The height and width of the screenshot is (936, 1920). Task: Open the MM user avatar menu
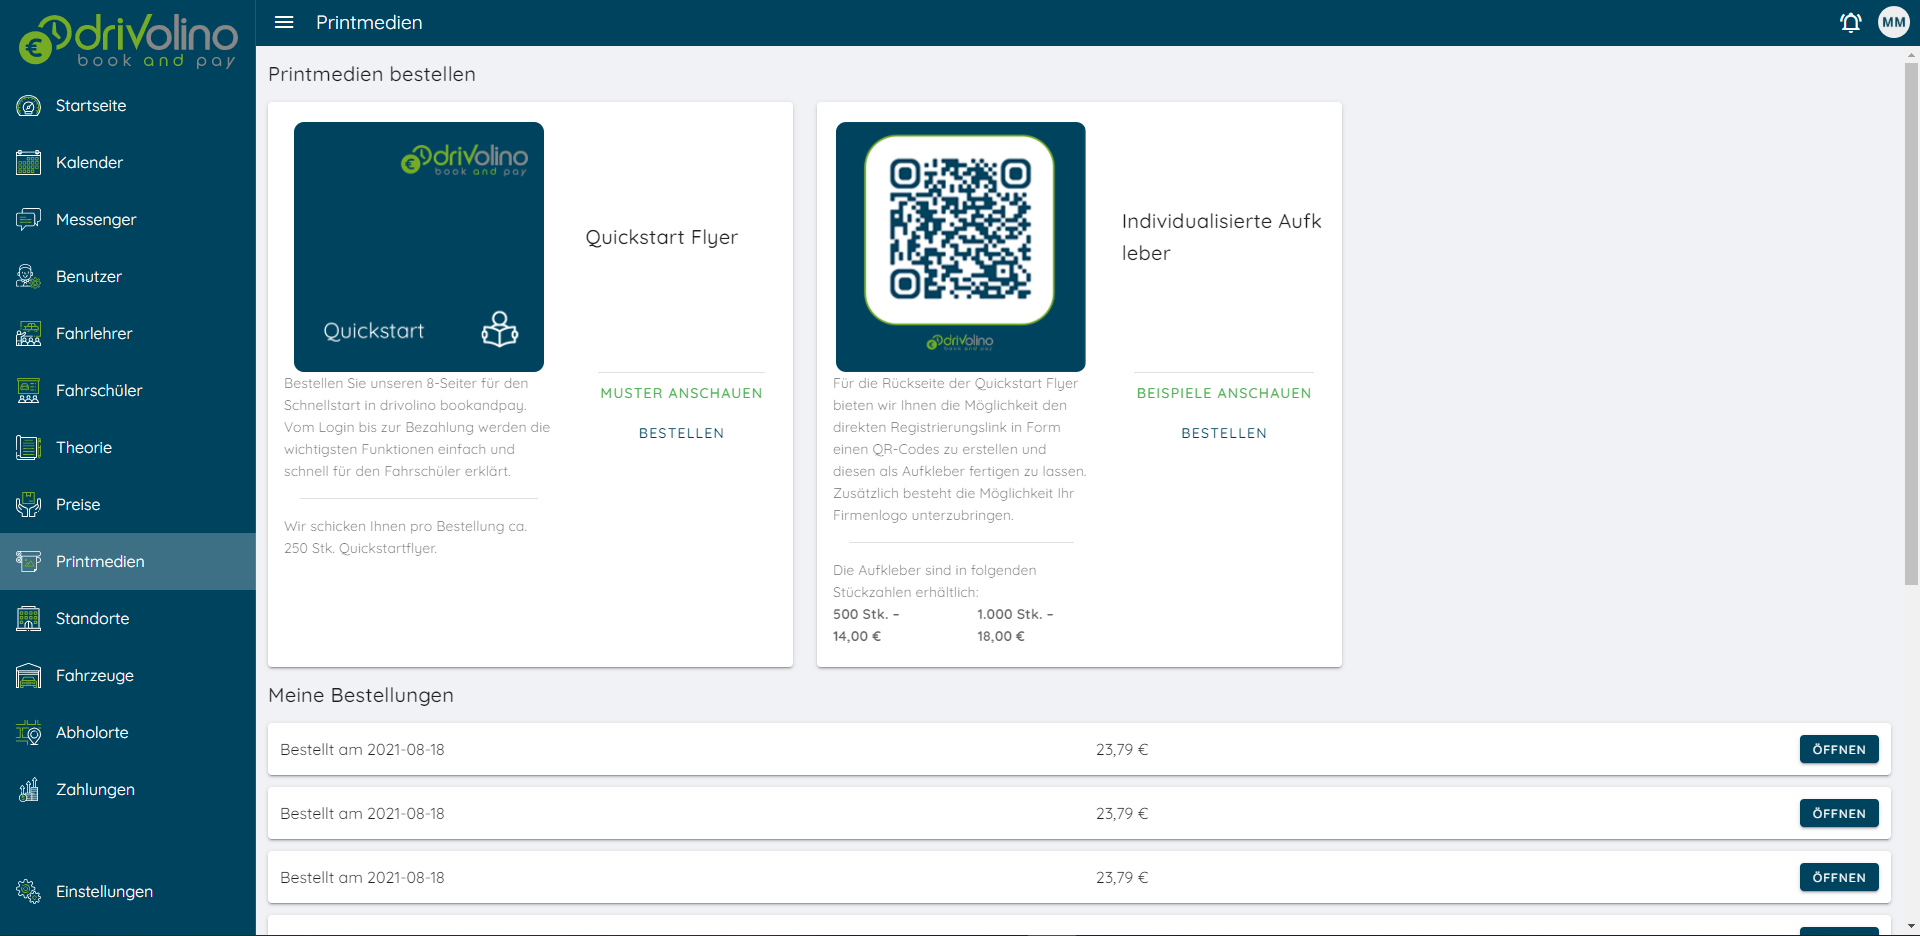[1893, 22]
